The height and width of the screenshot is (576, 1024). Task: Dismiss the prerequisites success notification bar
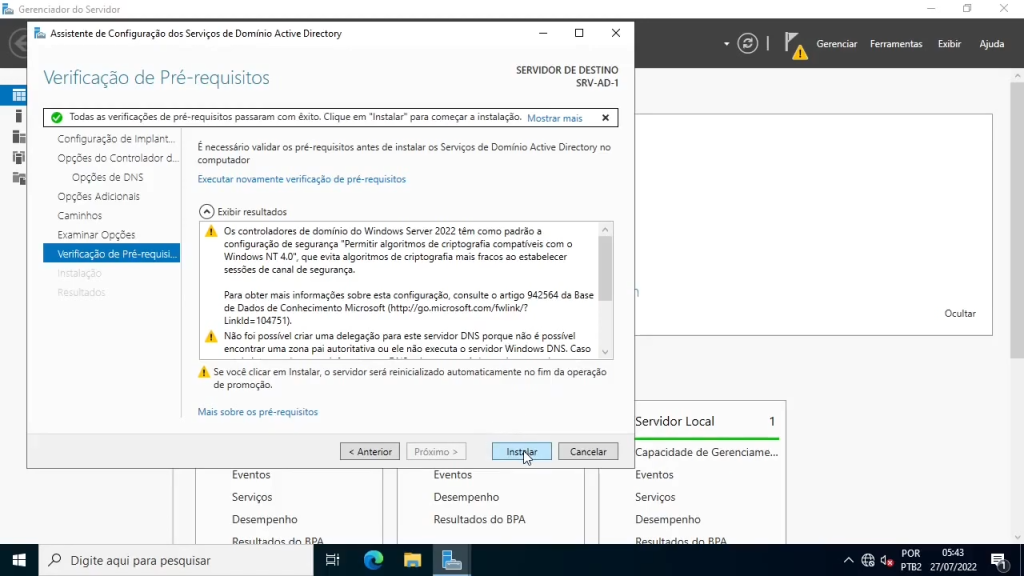(605, 118)
